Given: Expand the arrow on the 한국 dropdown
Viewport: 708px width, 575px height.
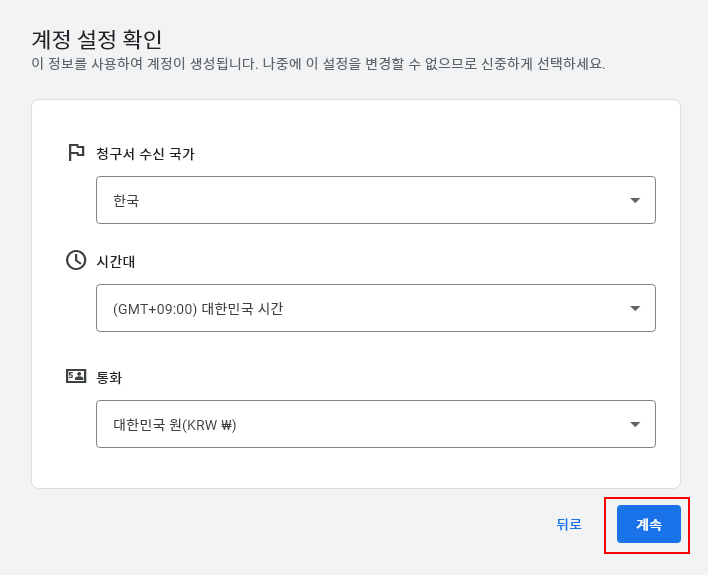Looking at the screenshot, I should point(635,200).
